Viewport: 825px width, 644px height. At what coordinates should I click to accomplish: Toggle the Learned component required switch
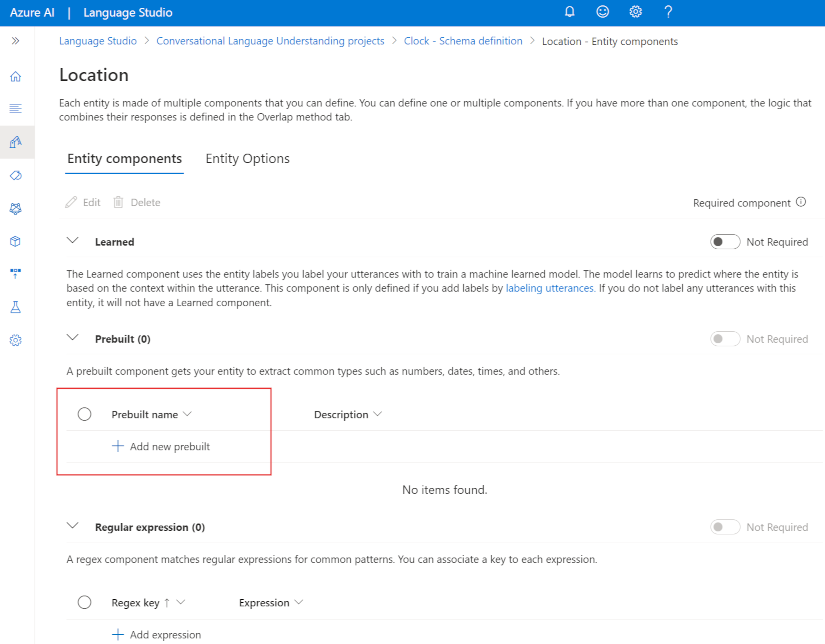[724, 242]
